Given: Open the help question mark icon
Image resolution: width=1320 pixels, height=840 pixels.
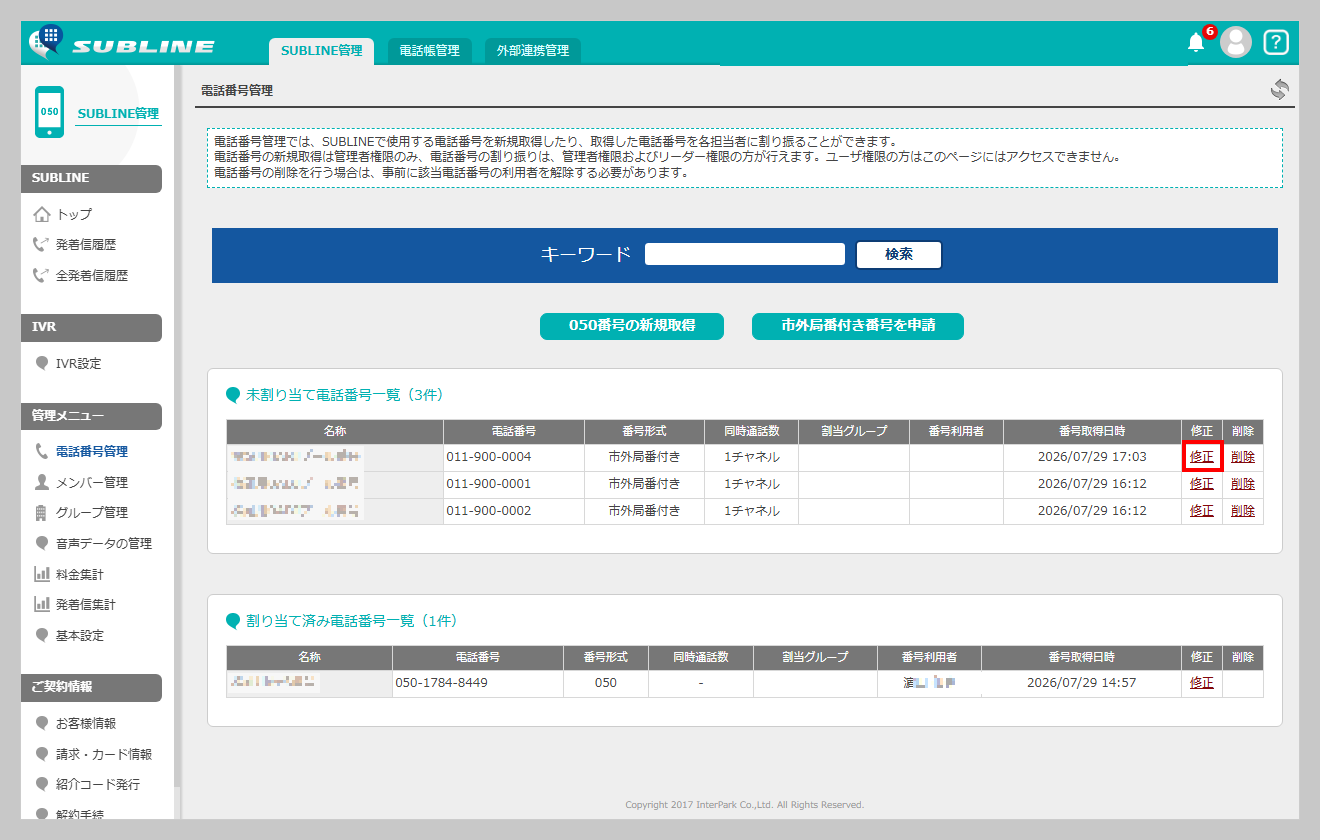Looking at the screenshot, I should click(x=1276, y=42).
